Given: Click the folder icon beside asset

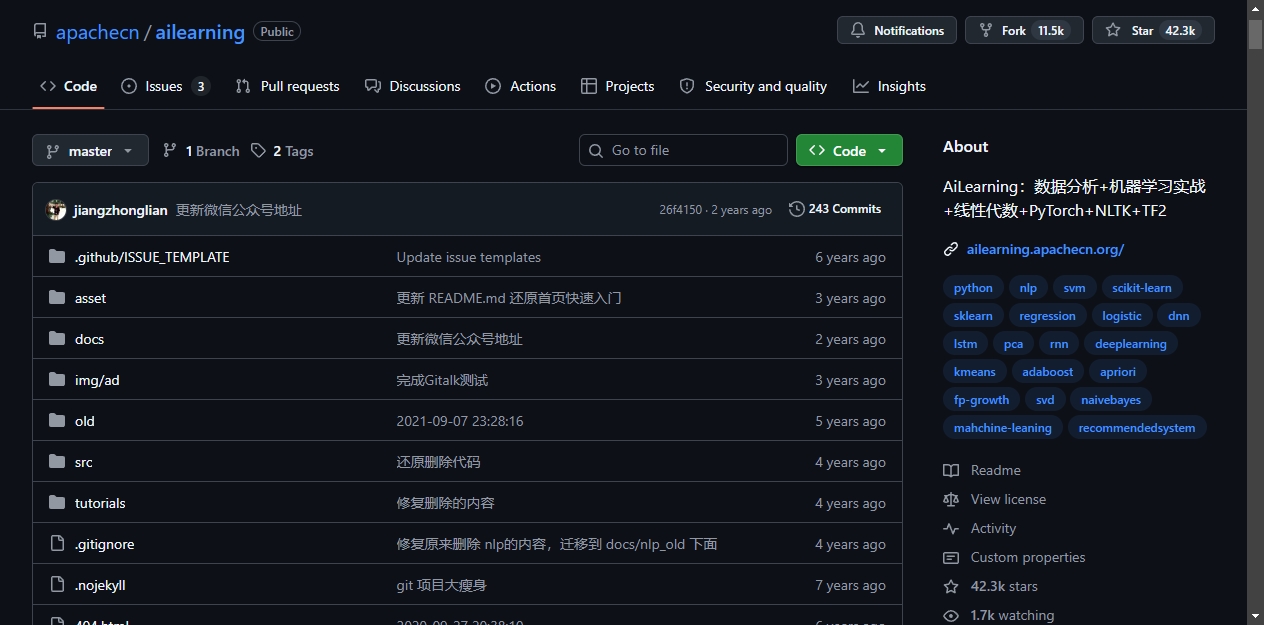Looking at the screenshot, I should [x=57, y=298].
